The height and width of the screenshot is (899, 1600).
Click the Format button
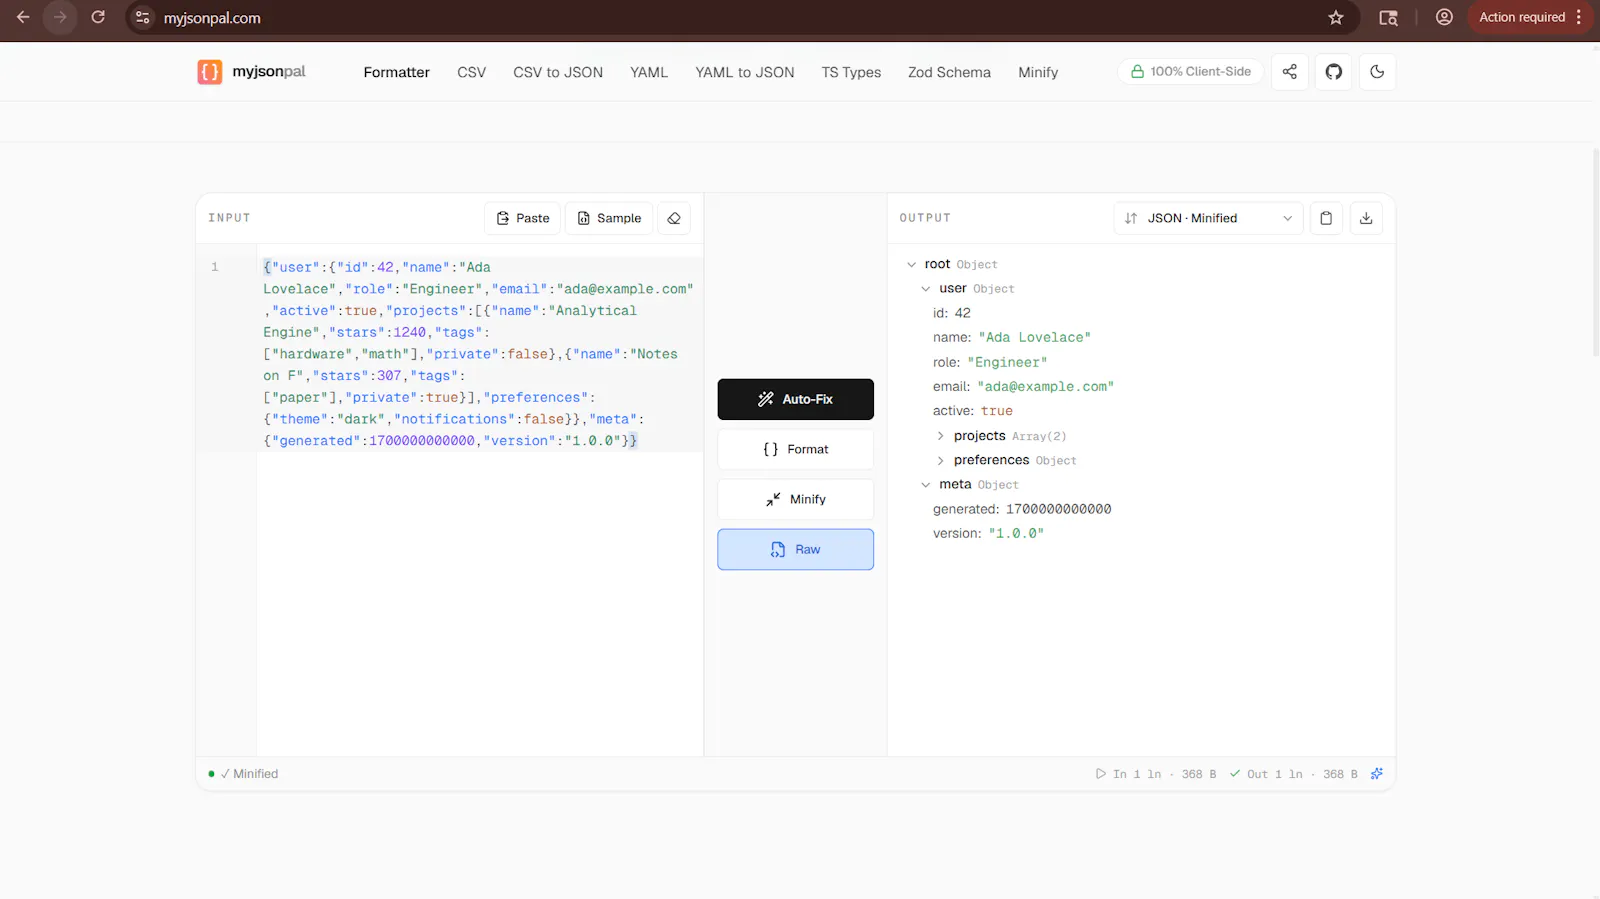point(795,449)
